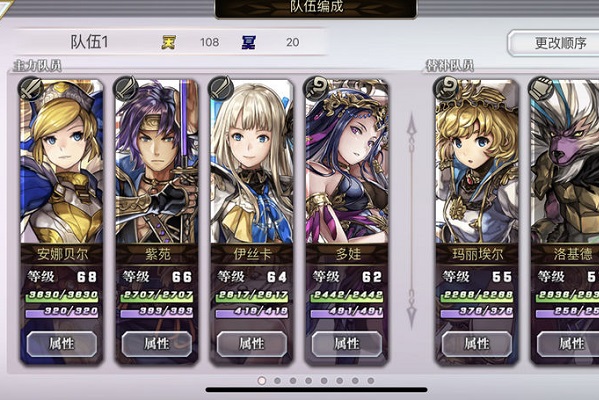Tap the 队伍编成 title banner
Screen dimensions: 599x400
[x=316, y=8]
